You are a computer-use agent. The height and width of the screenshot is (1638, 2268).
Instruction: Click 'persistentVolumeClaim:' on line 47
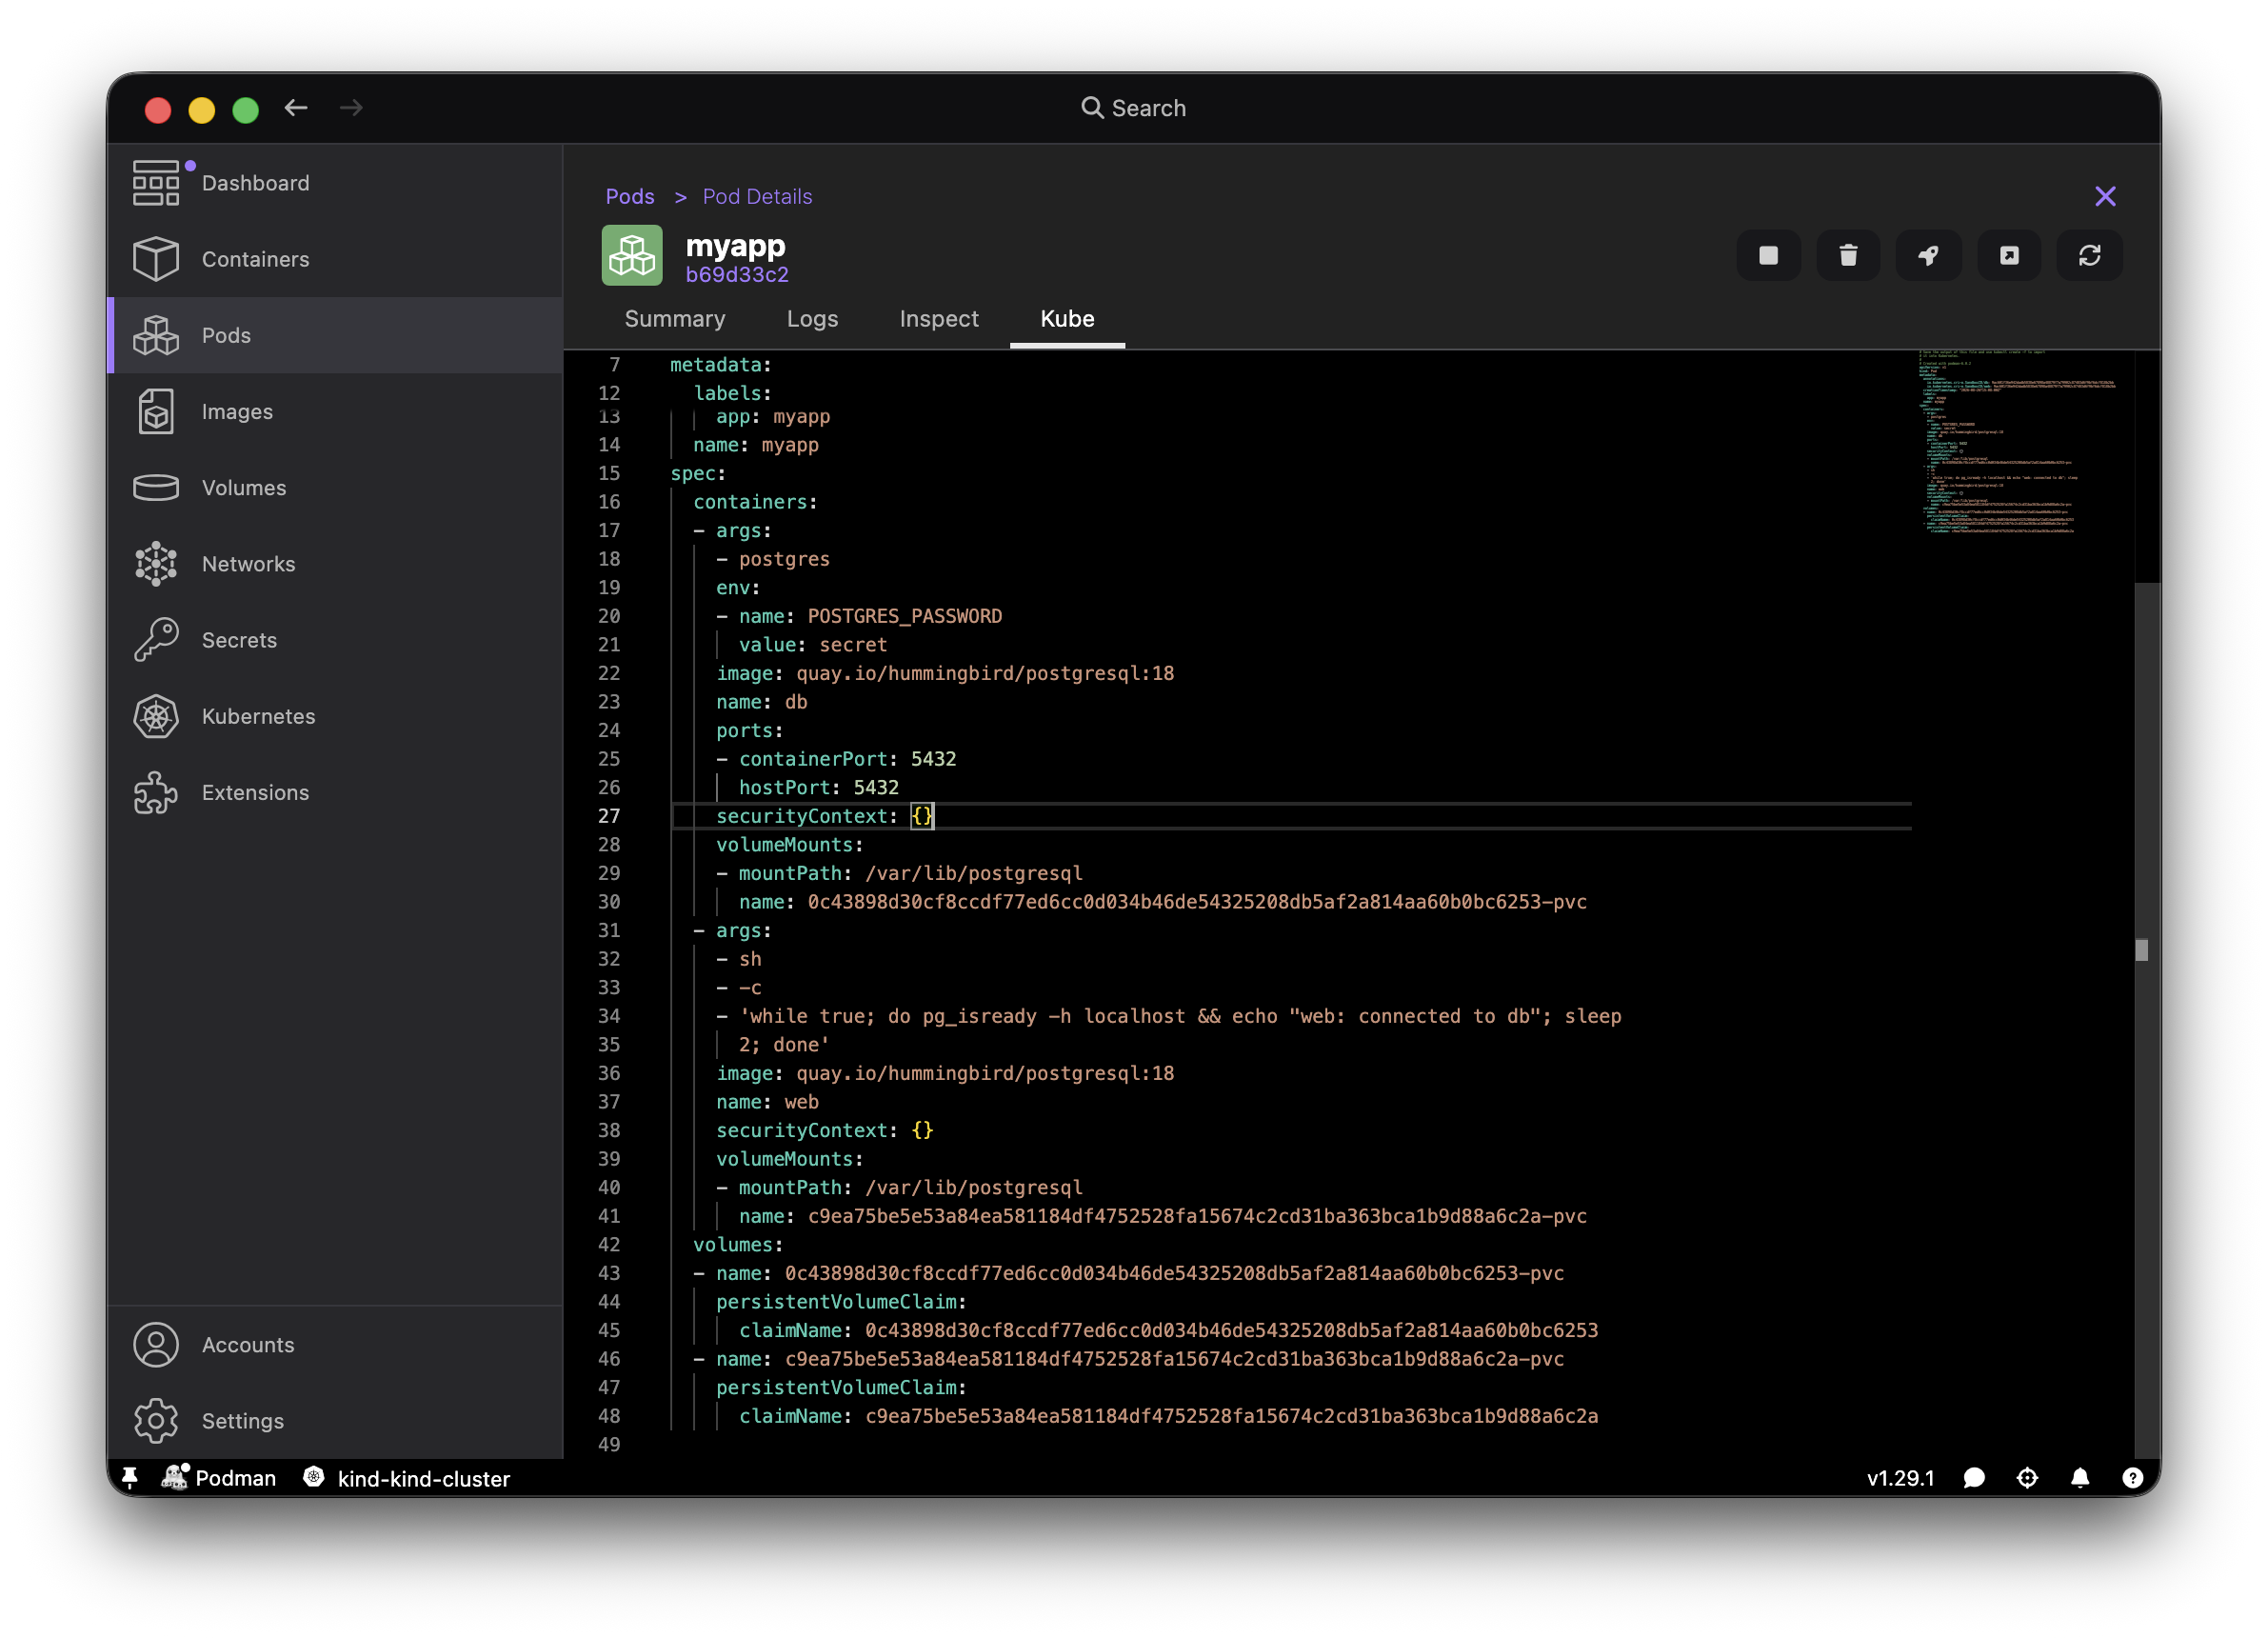coord(841,1388)
